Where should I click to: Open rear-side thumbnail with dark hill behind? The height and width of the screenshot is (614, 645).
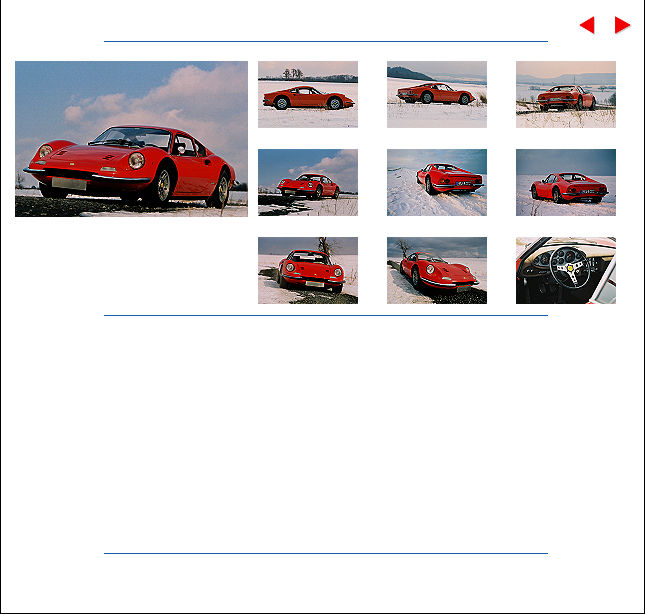click(437, 95)
